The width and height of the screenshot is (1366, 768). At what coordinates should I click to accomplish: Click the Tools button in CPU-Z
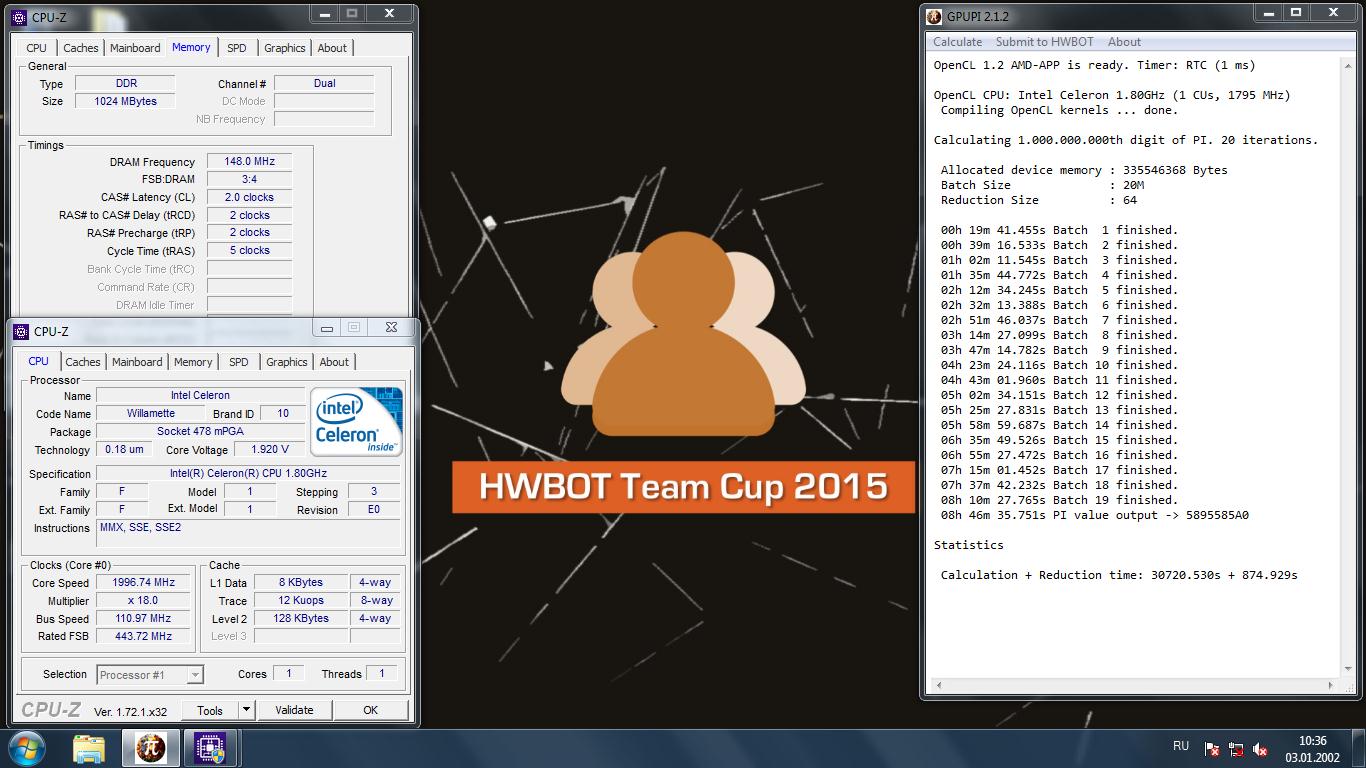210,710
